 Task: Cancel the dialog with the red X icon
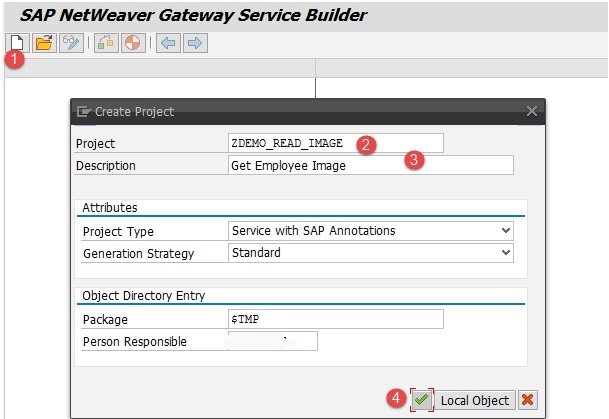click(x=527, y=400)
